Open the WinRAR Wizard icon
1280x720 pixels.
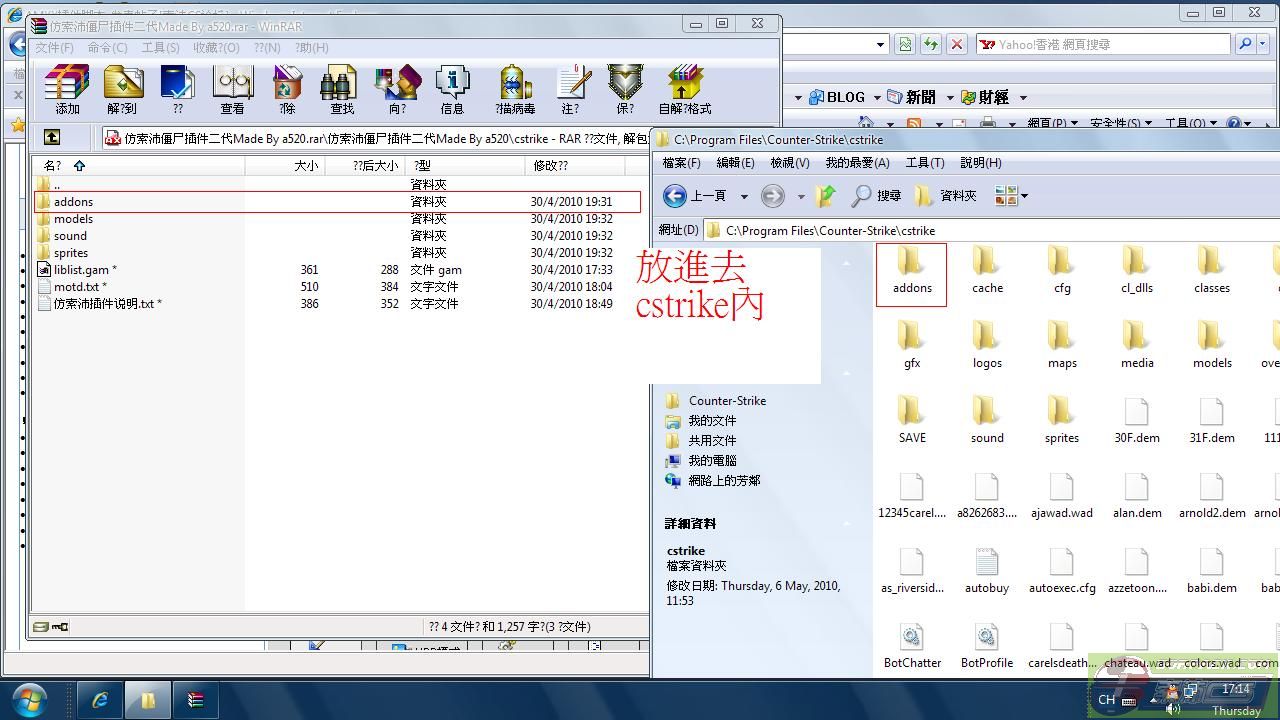click(x=397, y=90)
